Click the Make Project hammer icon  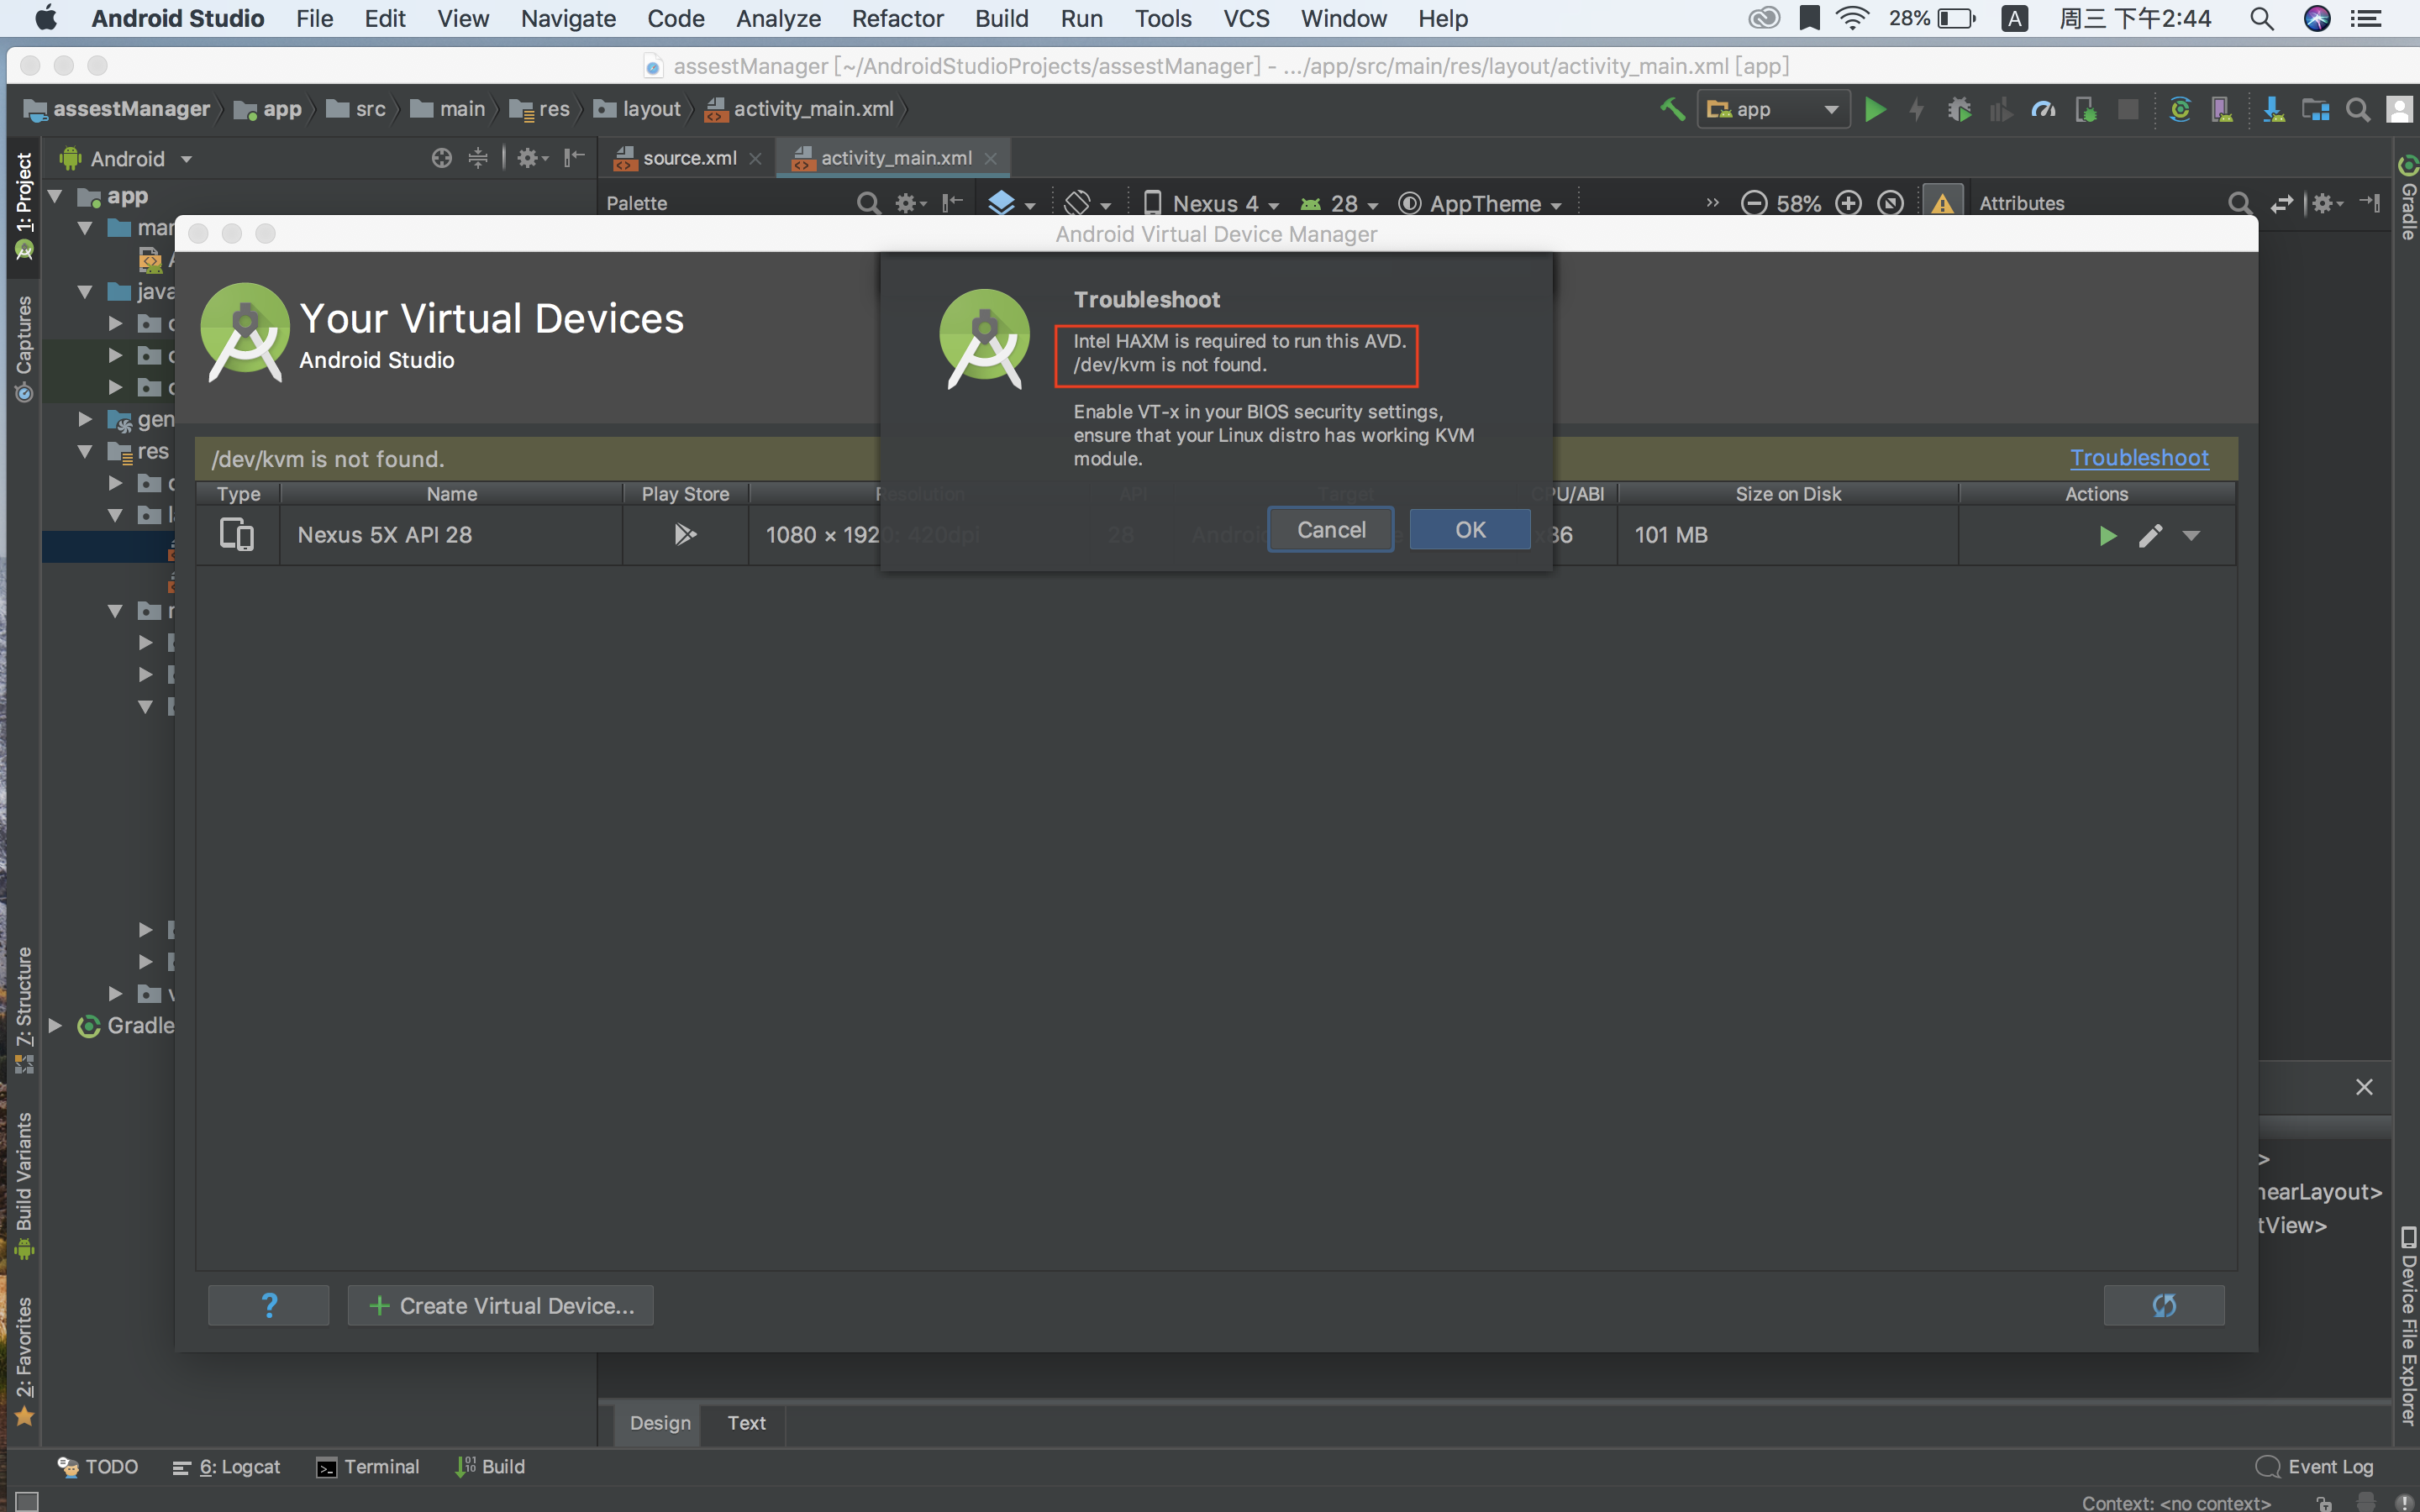(x=1672, y=109)
